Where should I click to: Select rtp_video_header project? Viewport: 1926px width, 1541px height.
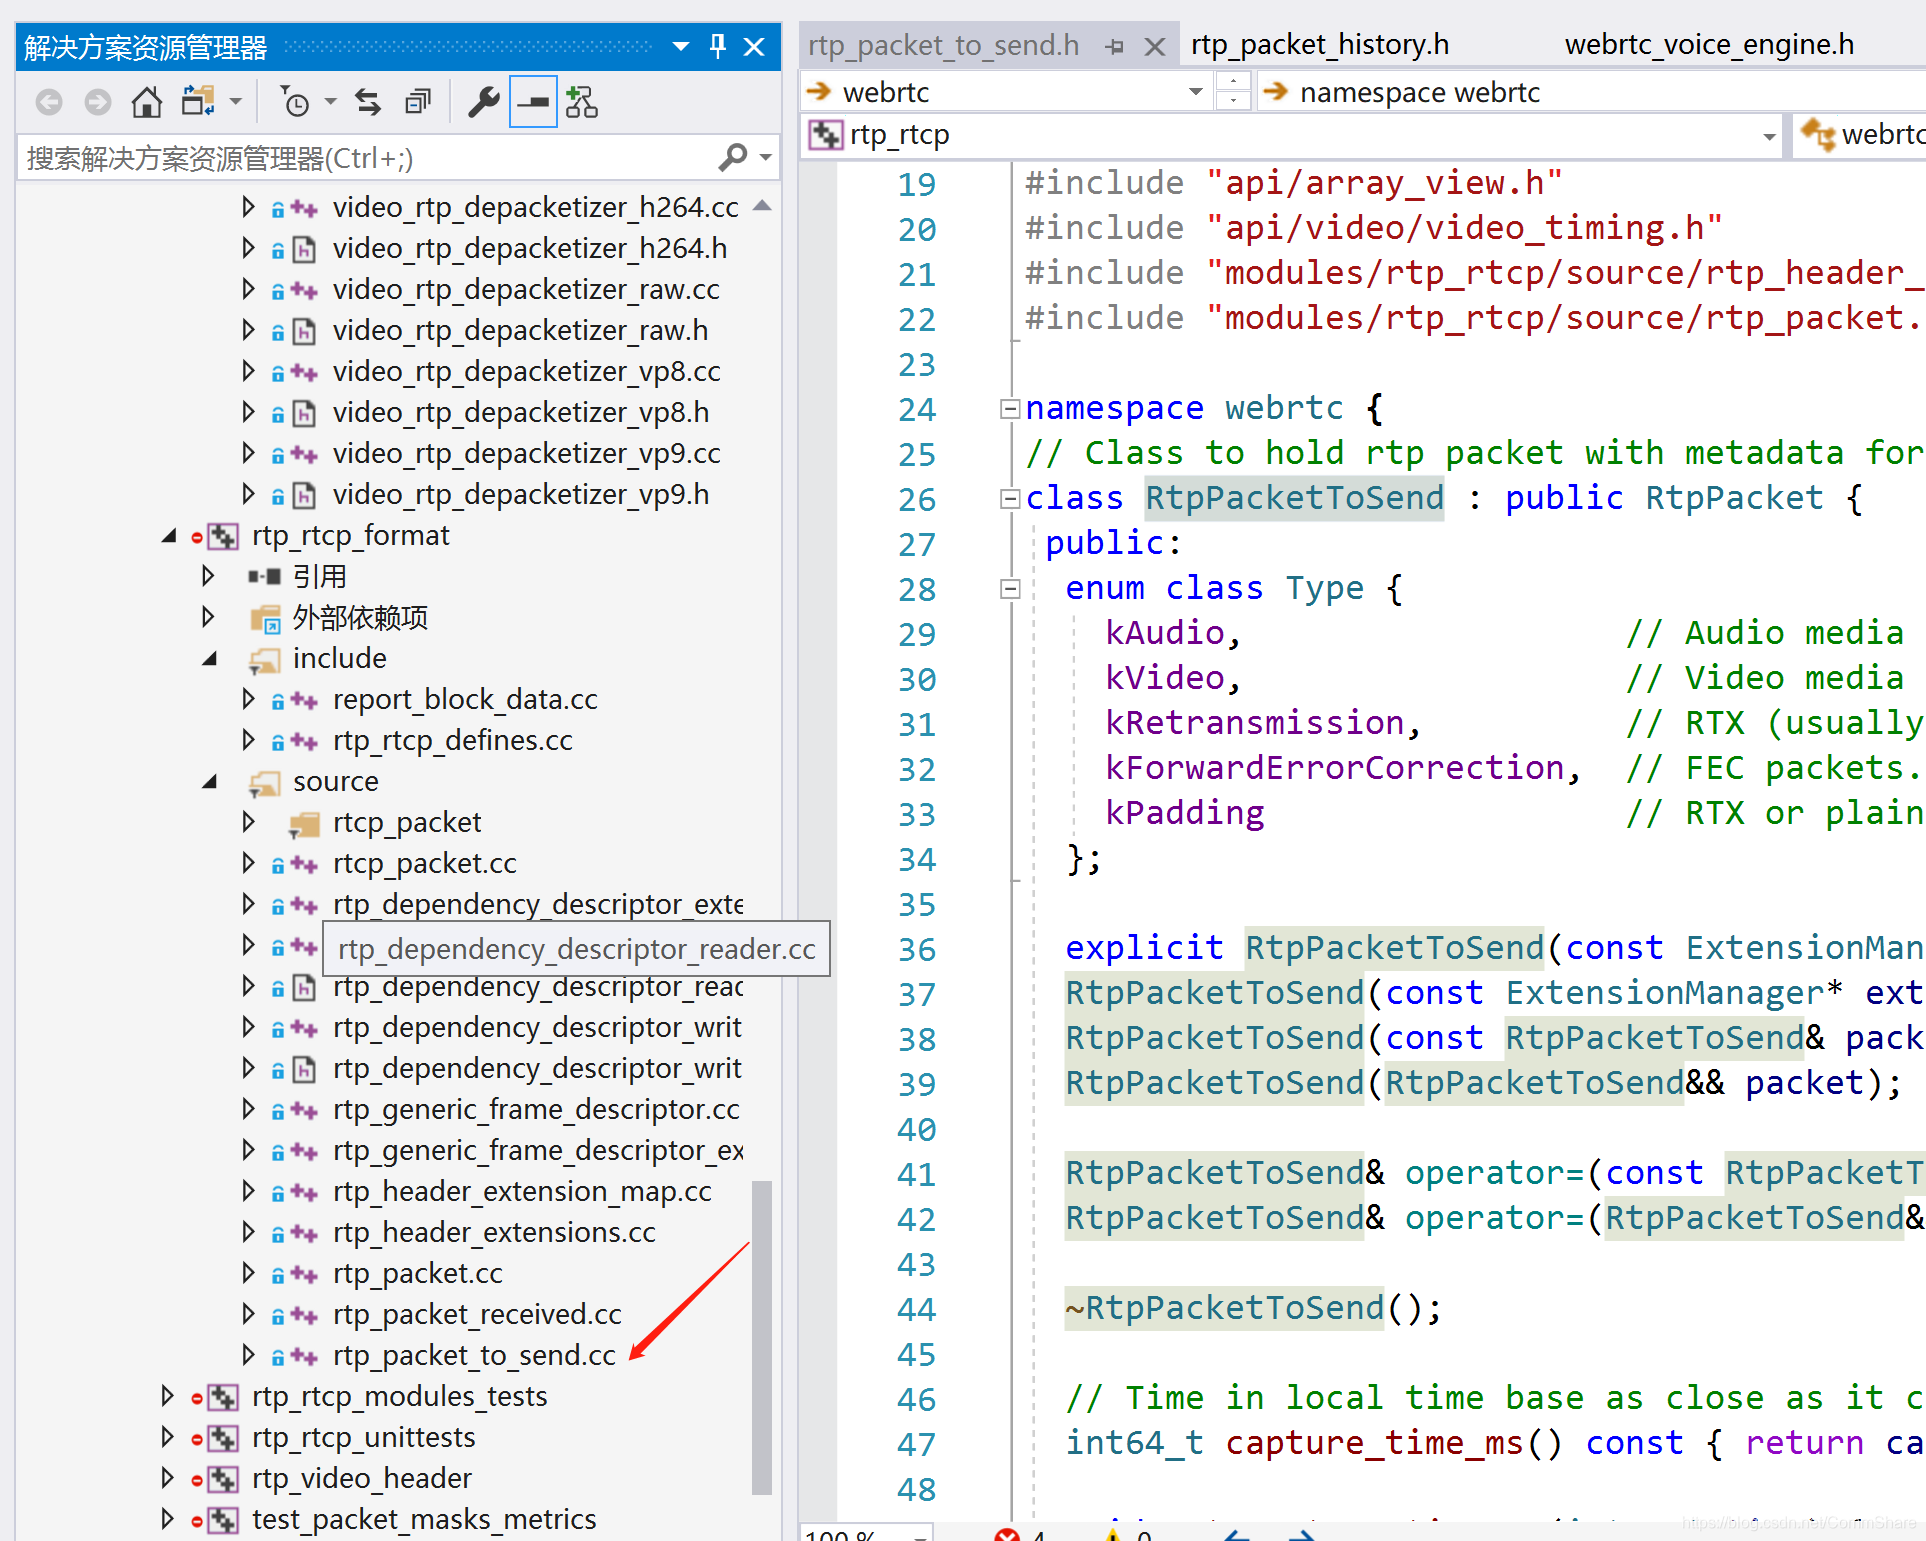(x=361, y=1478)
